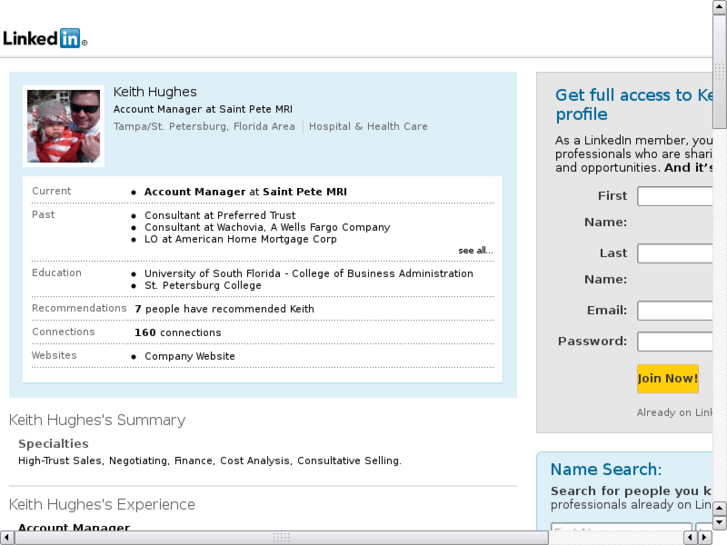Click the 'Keith Hughes' name heading

click(x=155, y=92)
